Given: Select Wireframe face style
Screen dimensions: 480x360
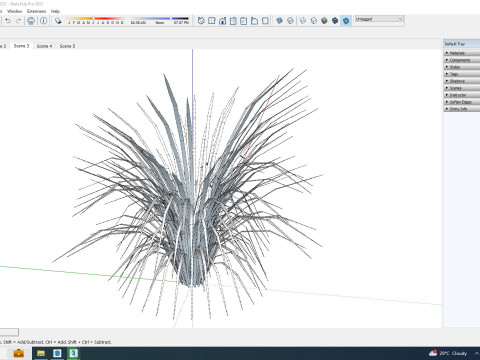Looking at the screenshot, I should (x=303, y=21).
